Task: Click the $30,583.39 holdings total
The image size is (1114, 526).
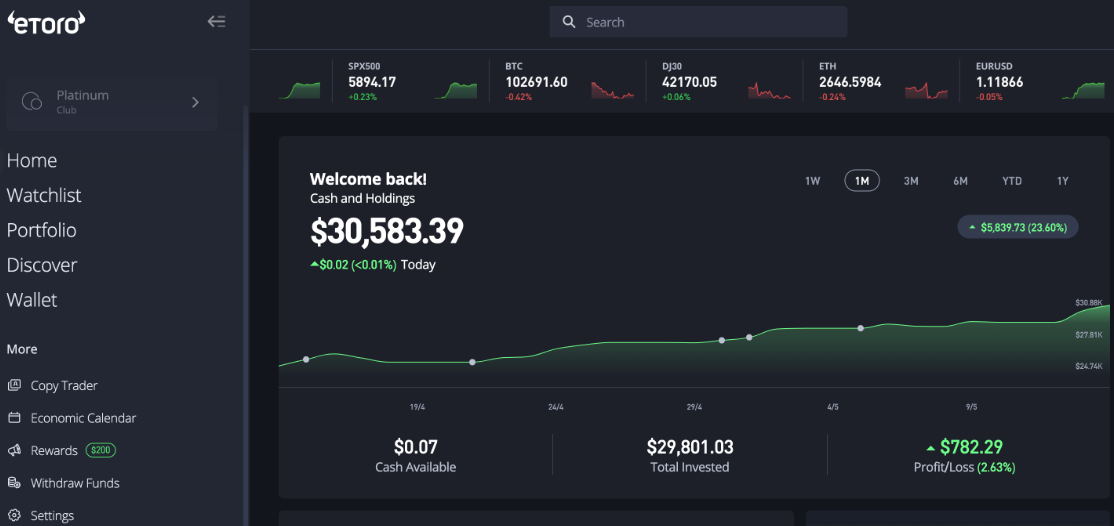Action: click(387, 232)
